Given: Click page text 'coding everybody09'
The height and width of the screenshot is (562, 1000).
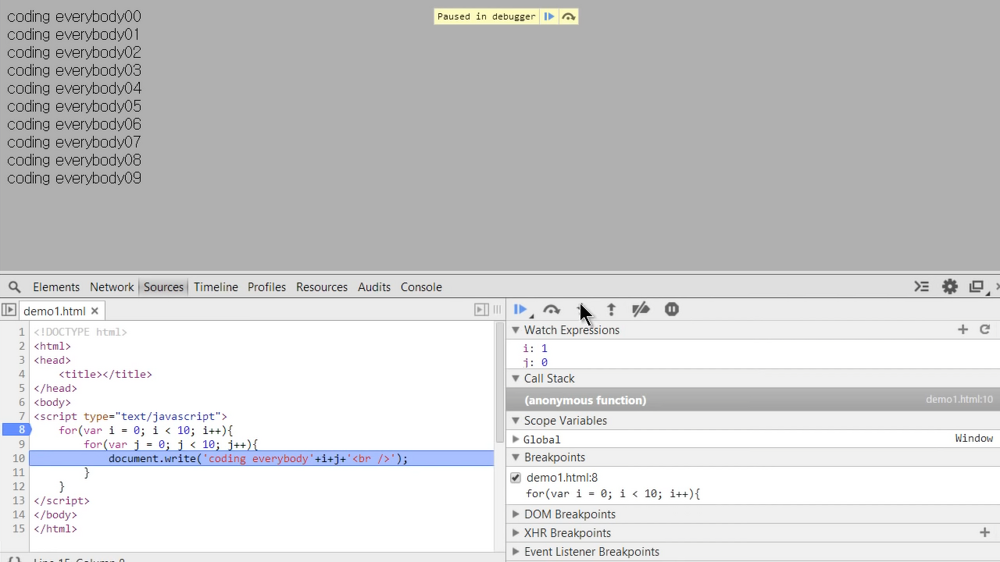Looking at the screenshot, I should click(x=74, y=178).
